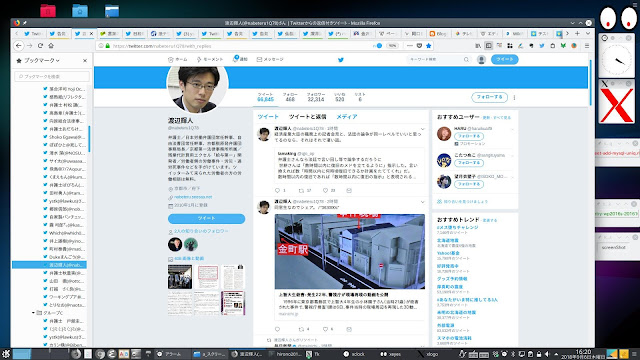The image size is (640, 360).
Task: Open Twitter メッセージ
Action: (x=270, y=60)
